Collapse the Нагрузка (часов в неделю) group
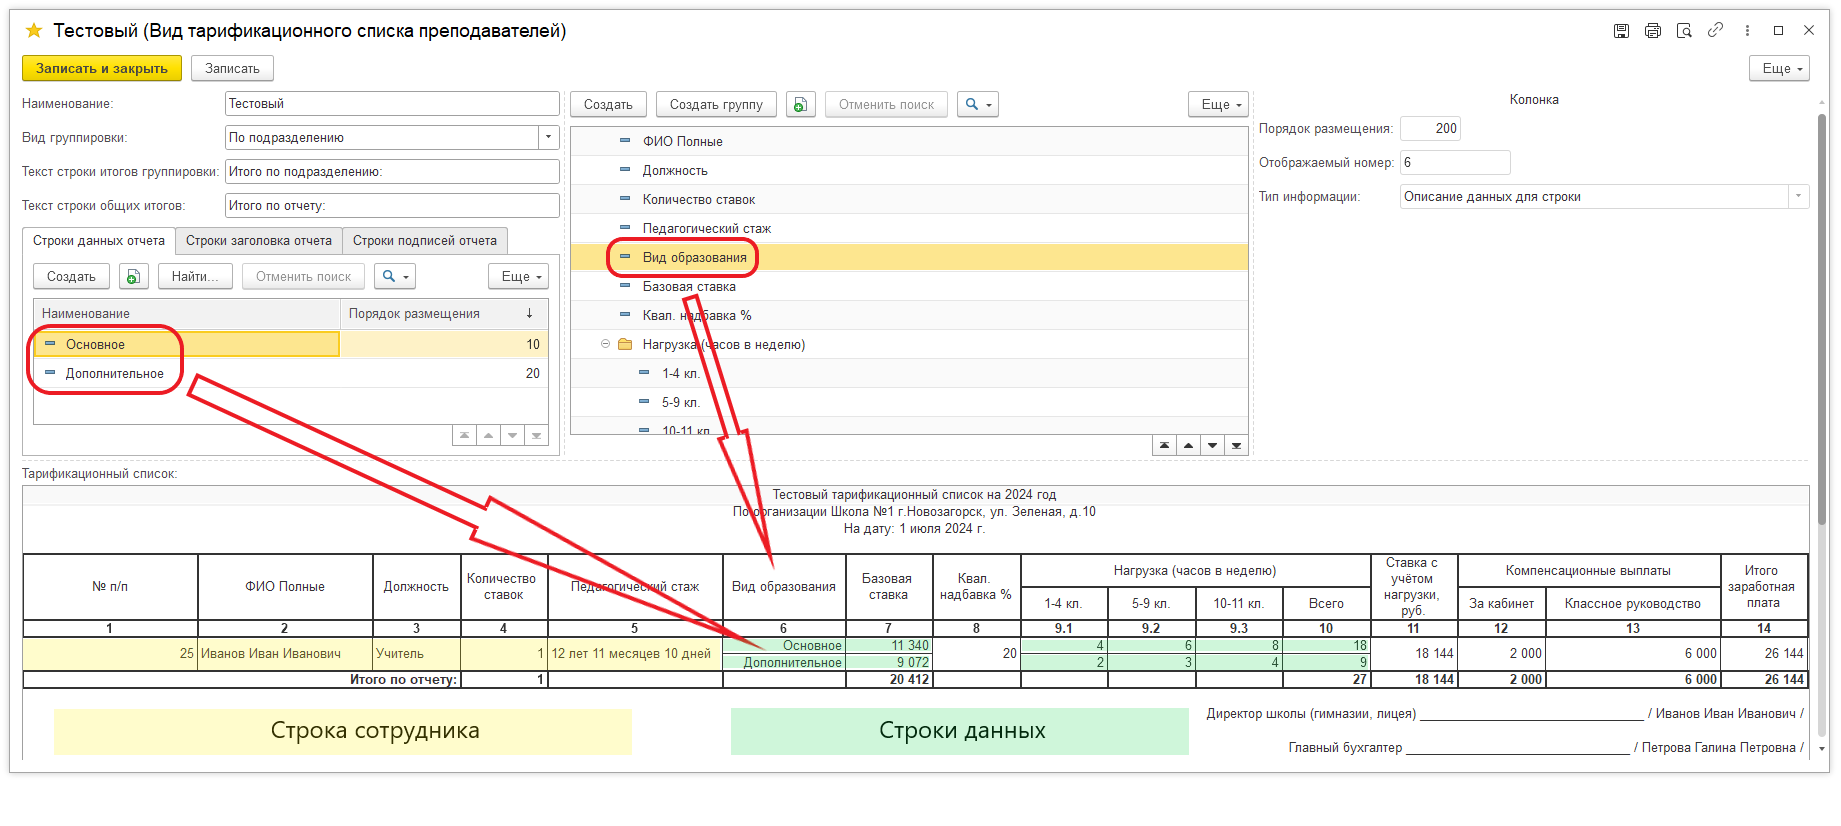The image size is (1841, 826). [605, 344]
